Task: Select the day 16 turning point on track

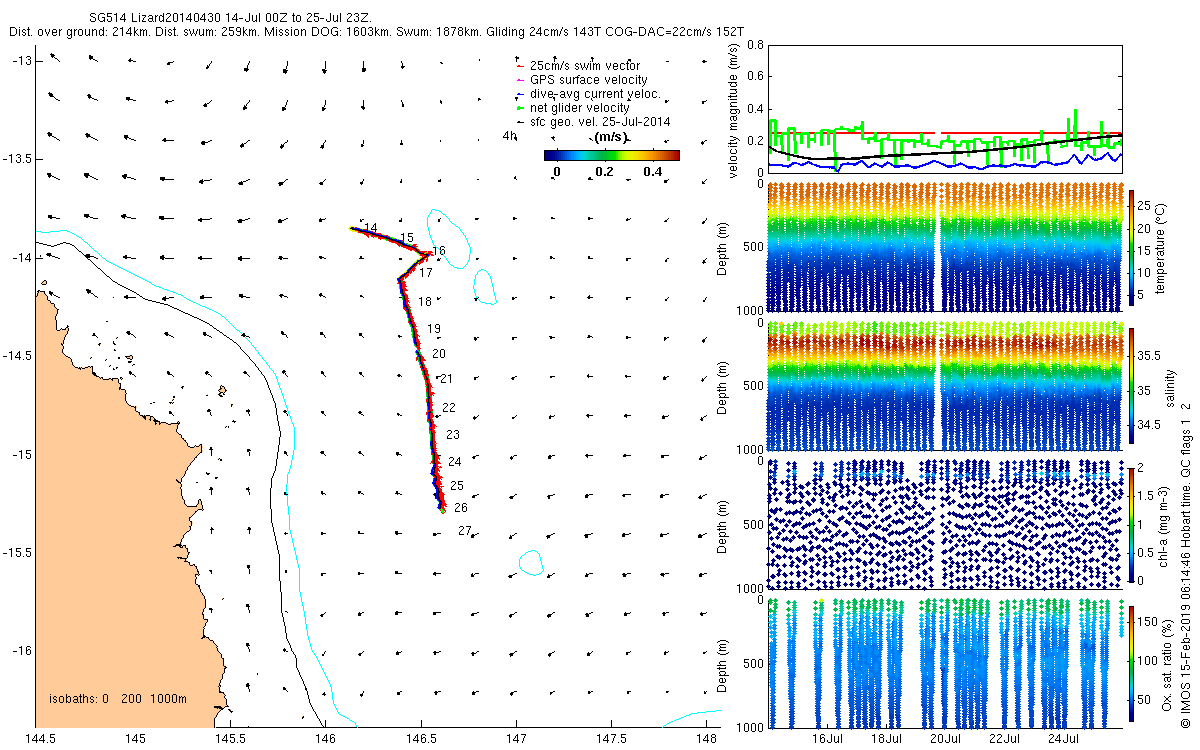Action: (x=430, y=252)
